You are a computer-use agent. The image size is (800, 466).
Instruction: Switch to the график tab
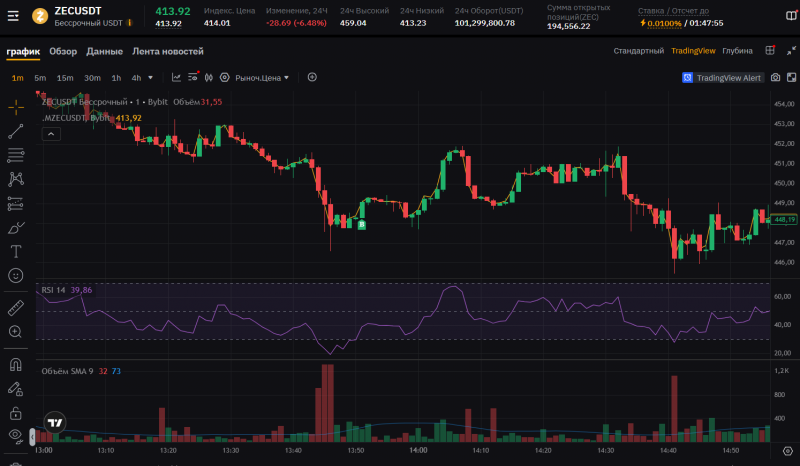pos(23,52)
